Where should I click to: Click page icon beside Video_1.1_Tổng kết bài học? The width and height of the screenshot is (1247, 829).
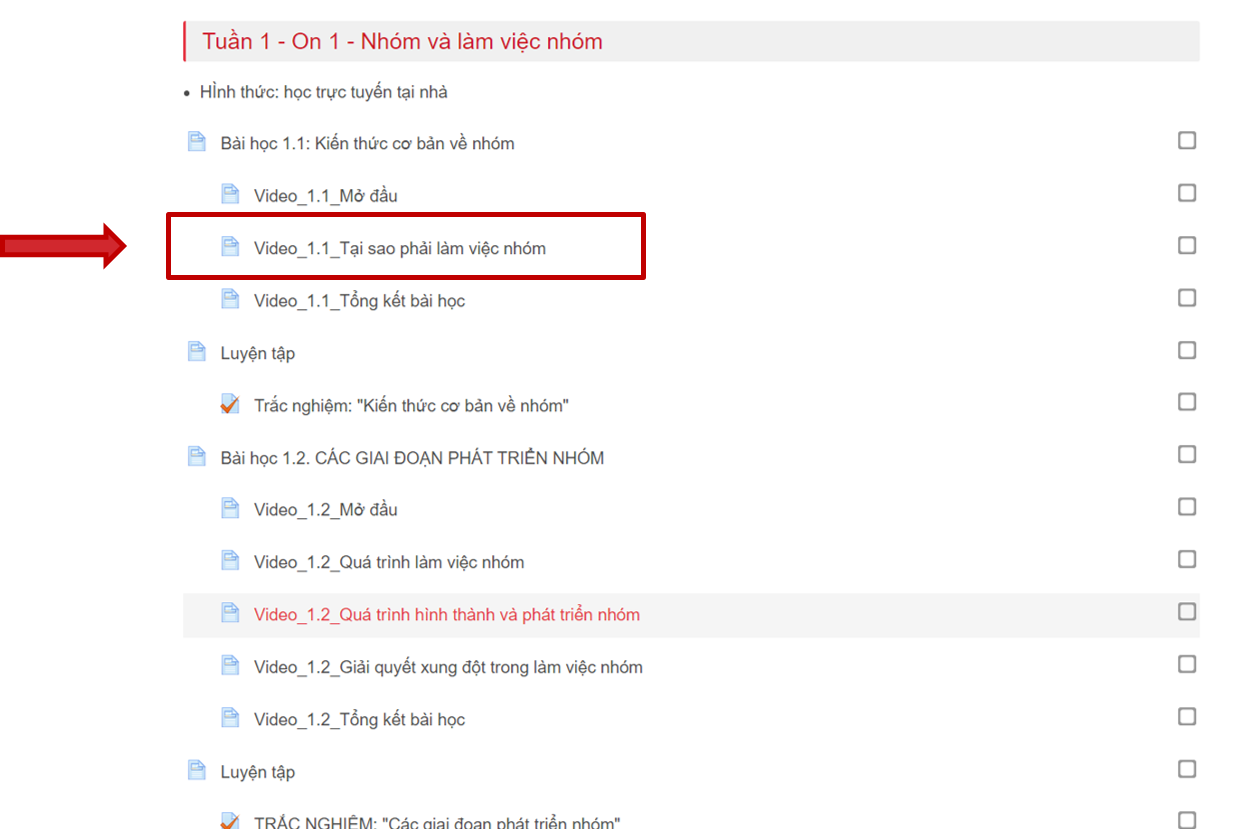click(230, 299)
